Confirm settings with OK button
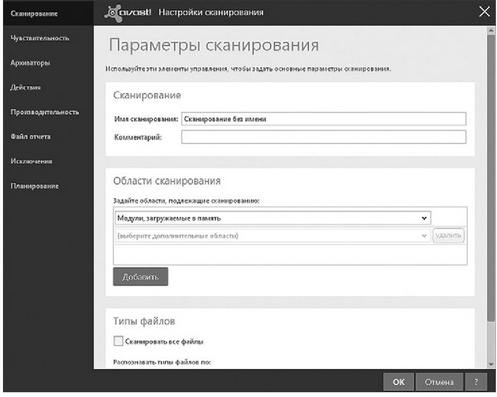 pos(398,382)
